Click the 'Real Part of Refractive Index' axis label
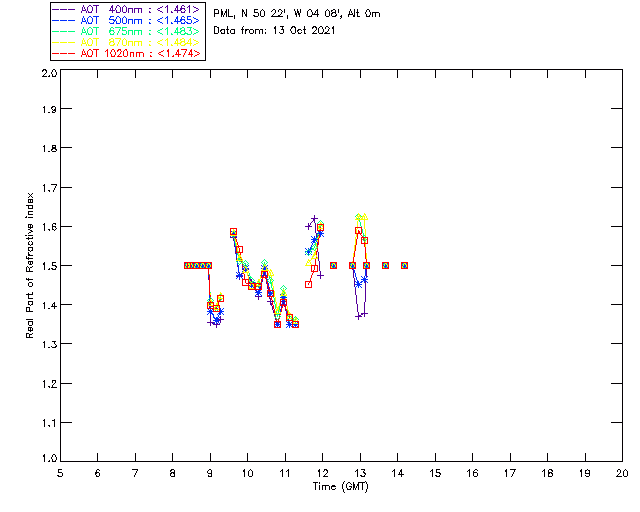 coord(29,265)
